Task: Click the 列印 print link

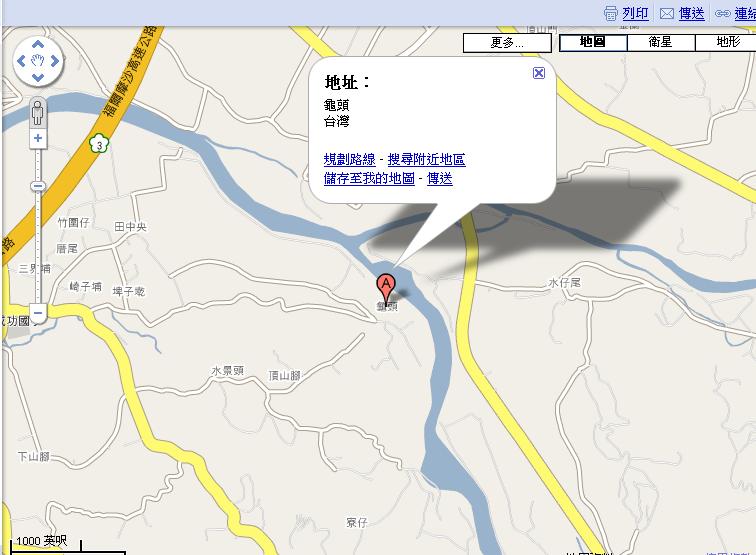Action: click(635, 13)
